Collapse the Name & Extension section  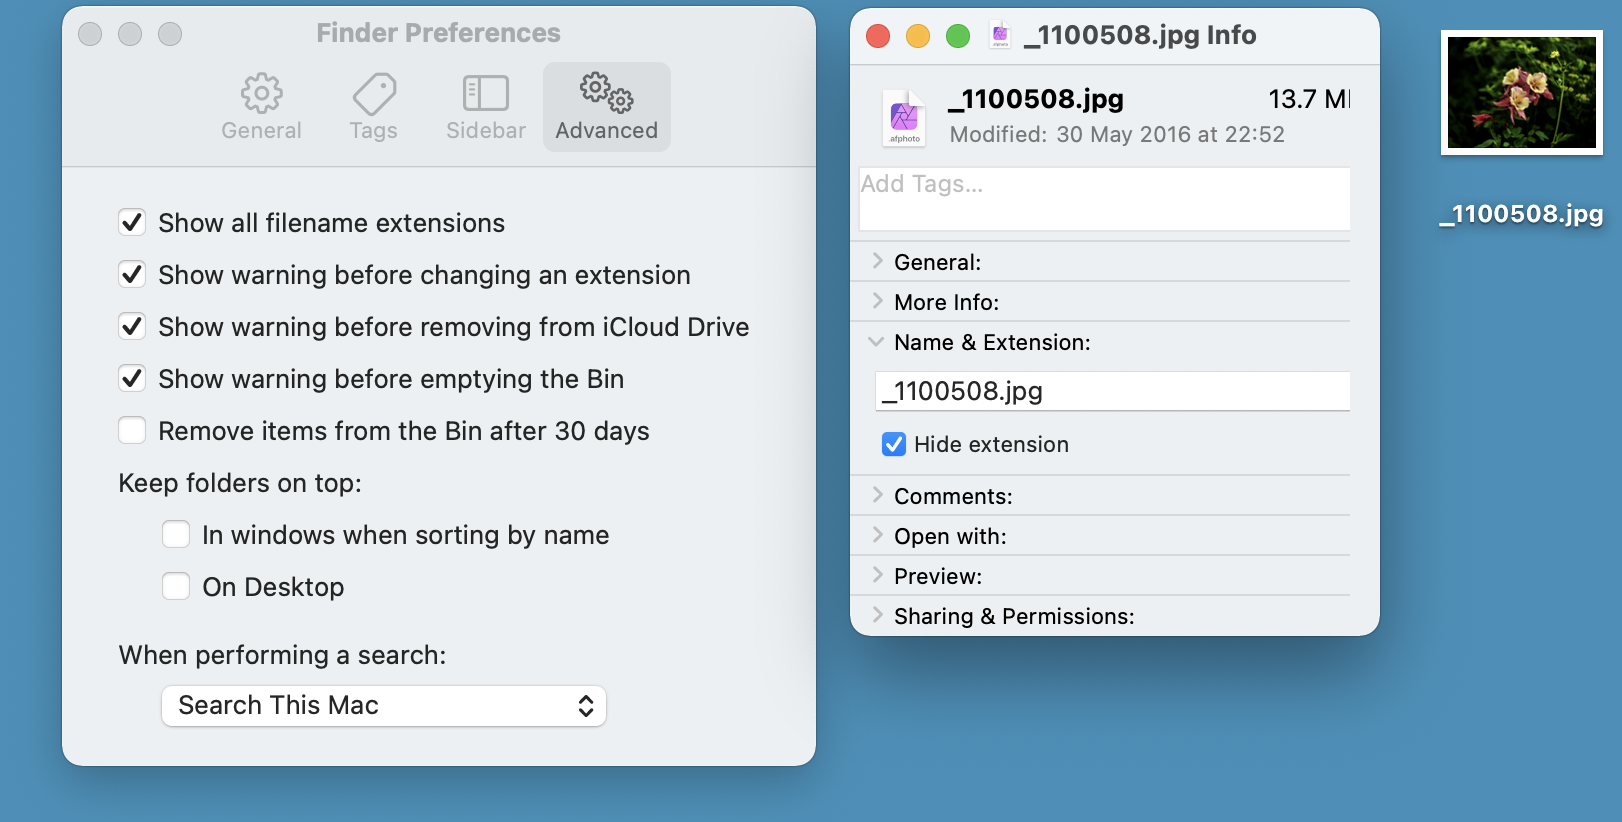877,342
